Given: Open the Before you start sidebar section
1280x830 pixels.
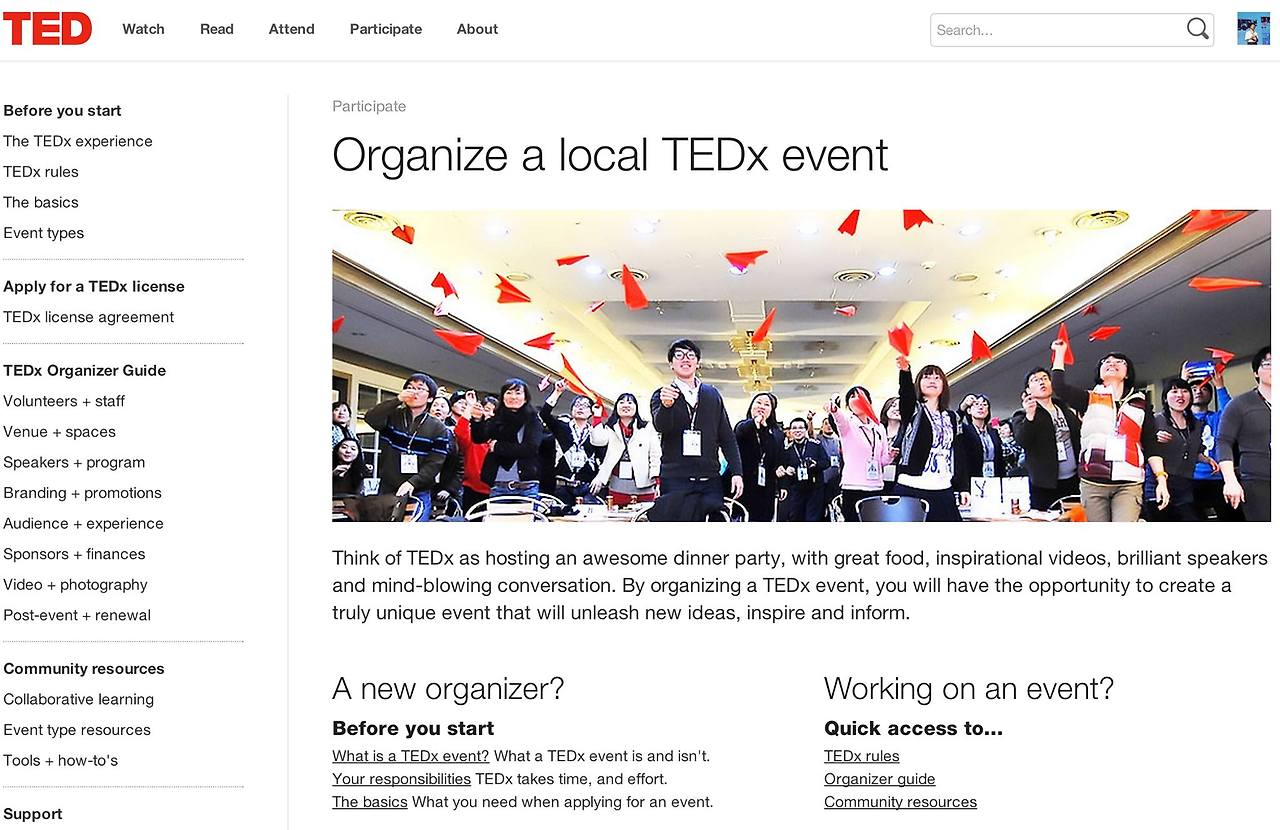Looking at the screenshot, I should tap(62, 111).
